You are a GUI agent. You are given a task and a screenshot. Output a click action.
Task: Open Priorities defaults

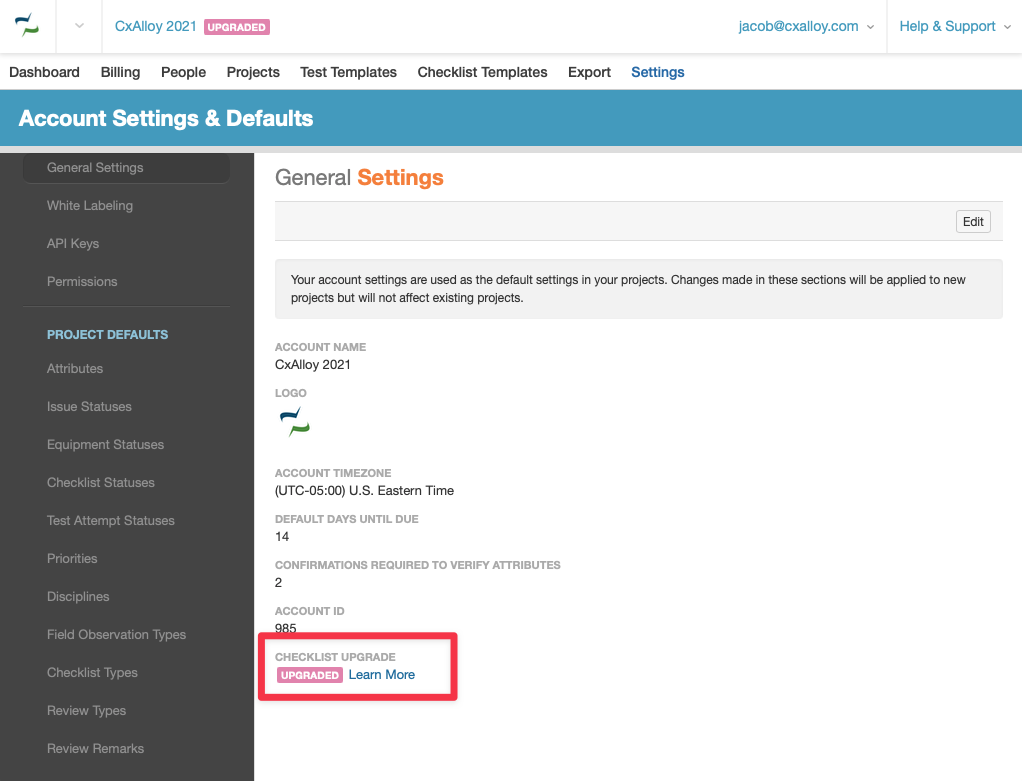point(72,558)
